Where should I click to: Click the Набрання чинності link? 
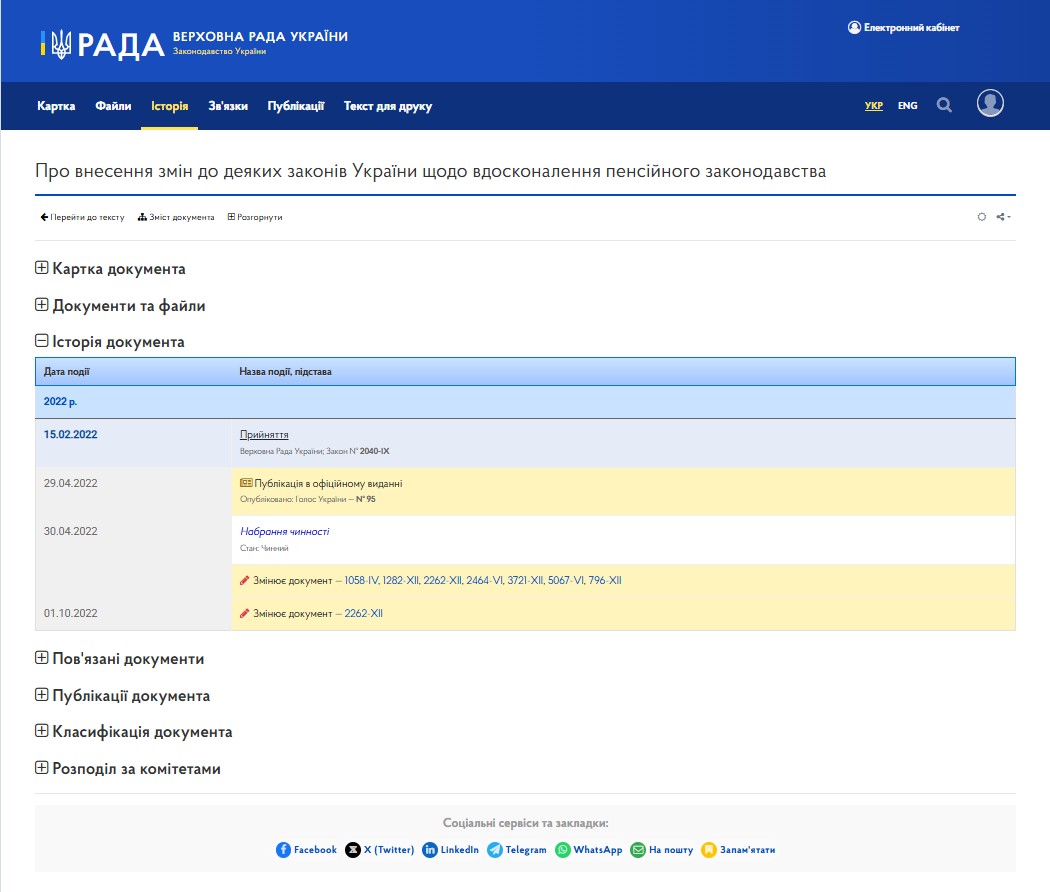[x=285, y=531]
